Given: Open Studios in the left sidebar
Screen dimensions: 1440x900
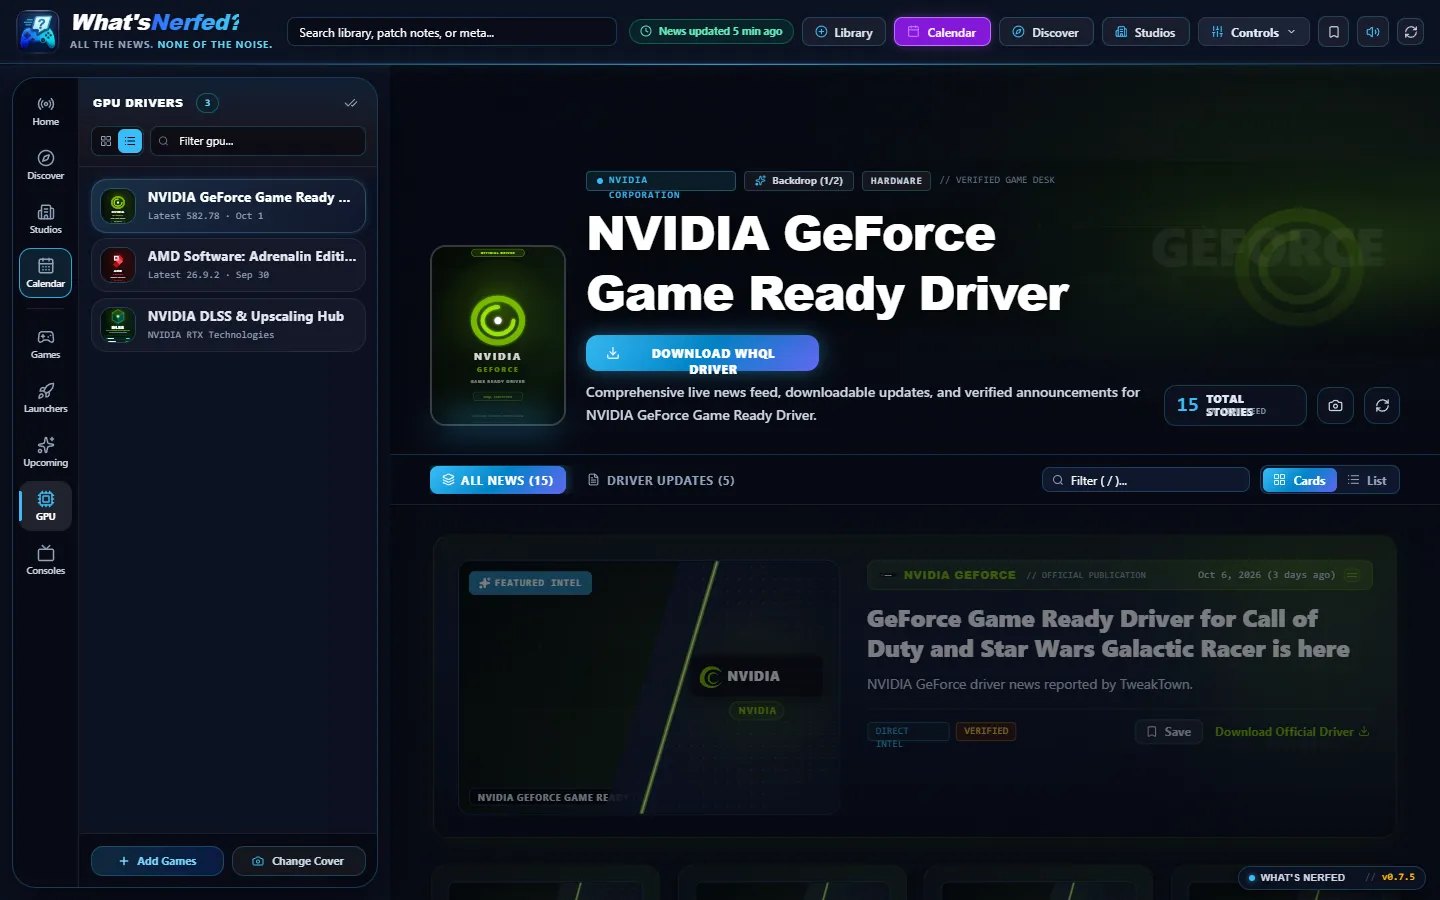Looking at the screenshot, I should click(x=45, y=219).
